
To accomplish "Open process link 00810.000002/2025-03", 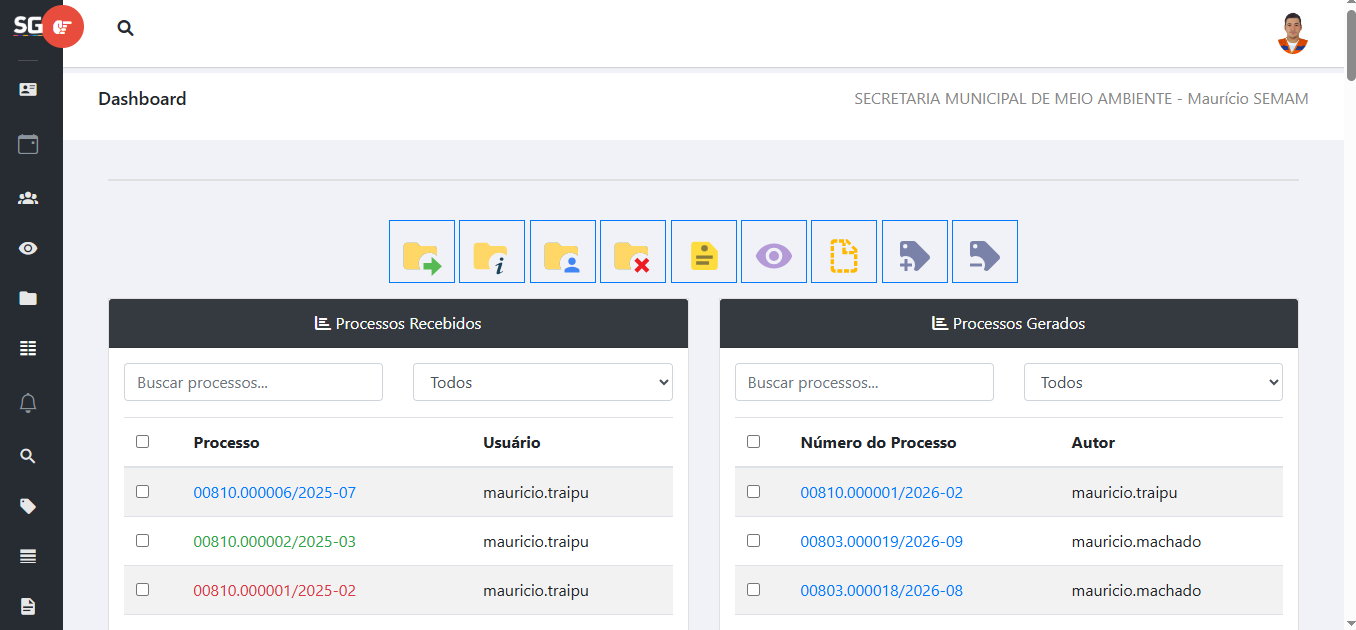I will click(274, 542).
